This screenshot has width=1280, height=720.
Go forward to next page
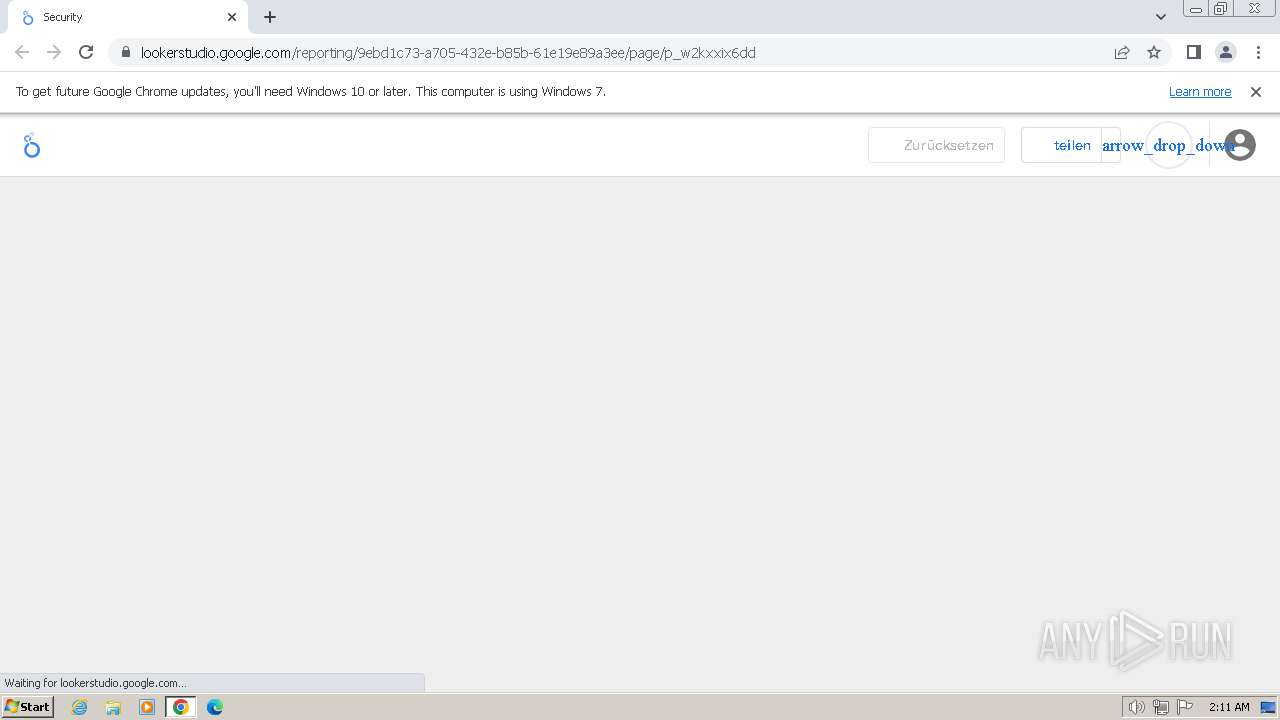[54, 52]
